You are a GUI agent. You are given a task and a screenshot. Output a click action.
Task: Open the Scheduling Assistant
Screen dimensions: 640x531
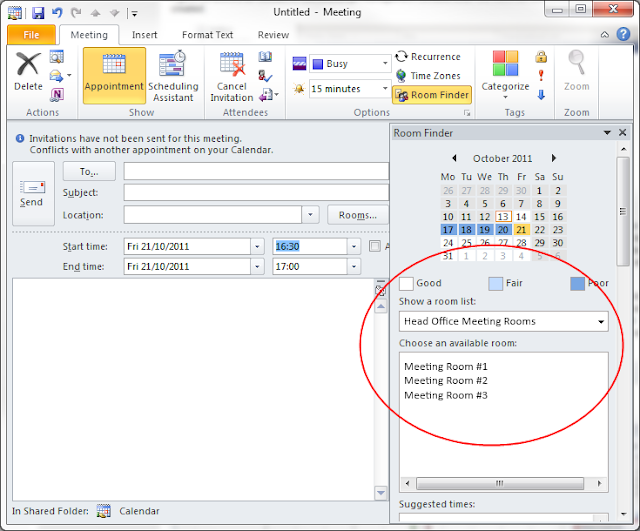pyautogui.click(x=173, y=76)
